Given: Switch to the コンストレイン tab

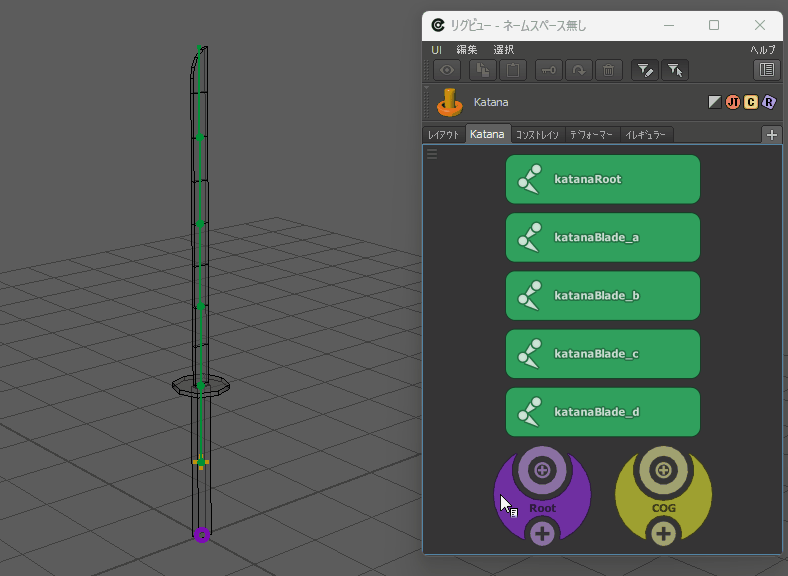Looking at the screenshot, I should (537, 135).
